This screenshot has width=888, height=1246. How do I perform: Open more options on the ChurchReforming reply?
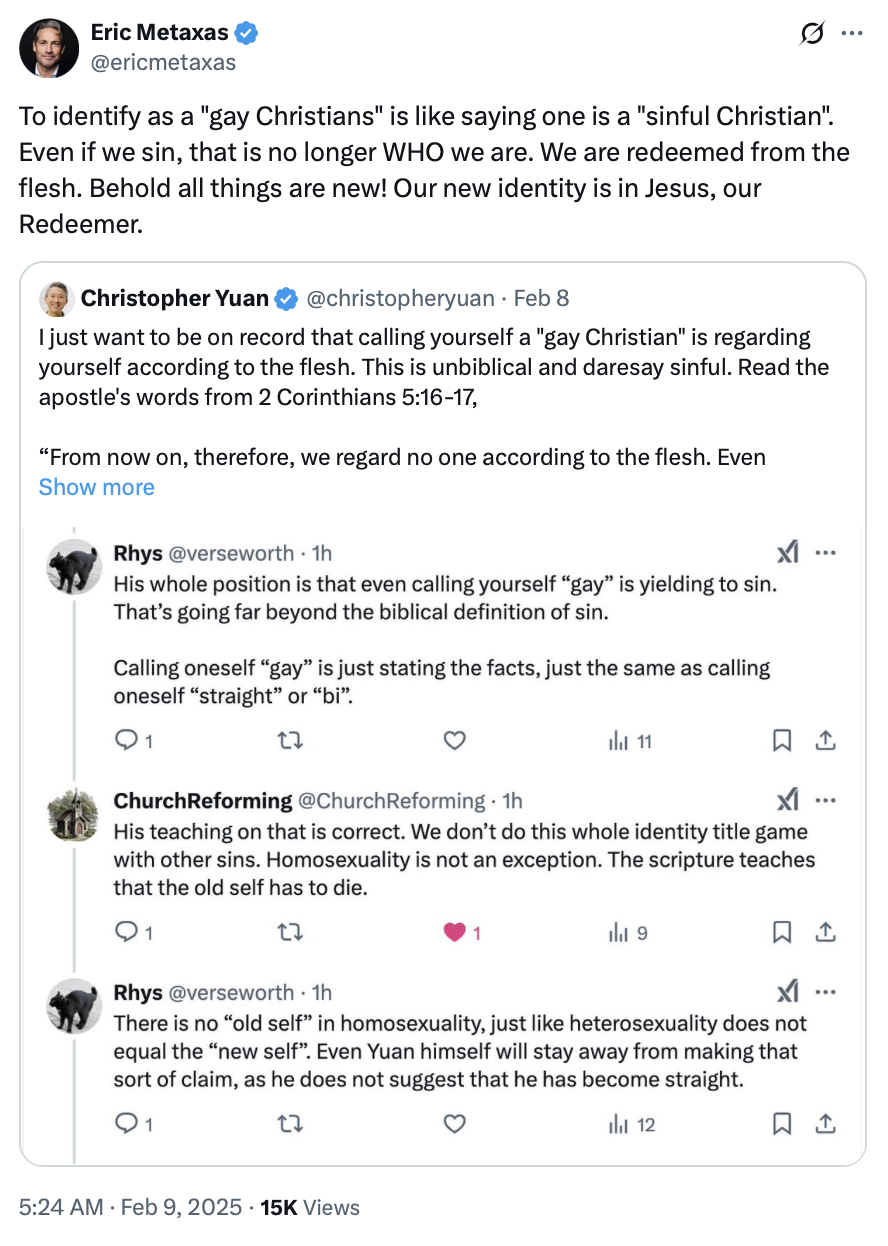click(x=825, y=800)
